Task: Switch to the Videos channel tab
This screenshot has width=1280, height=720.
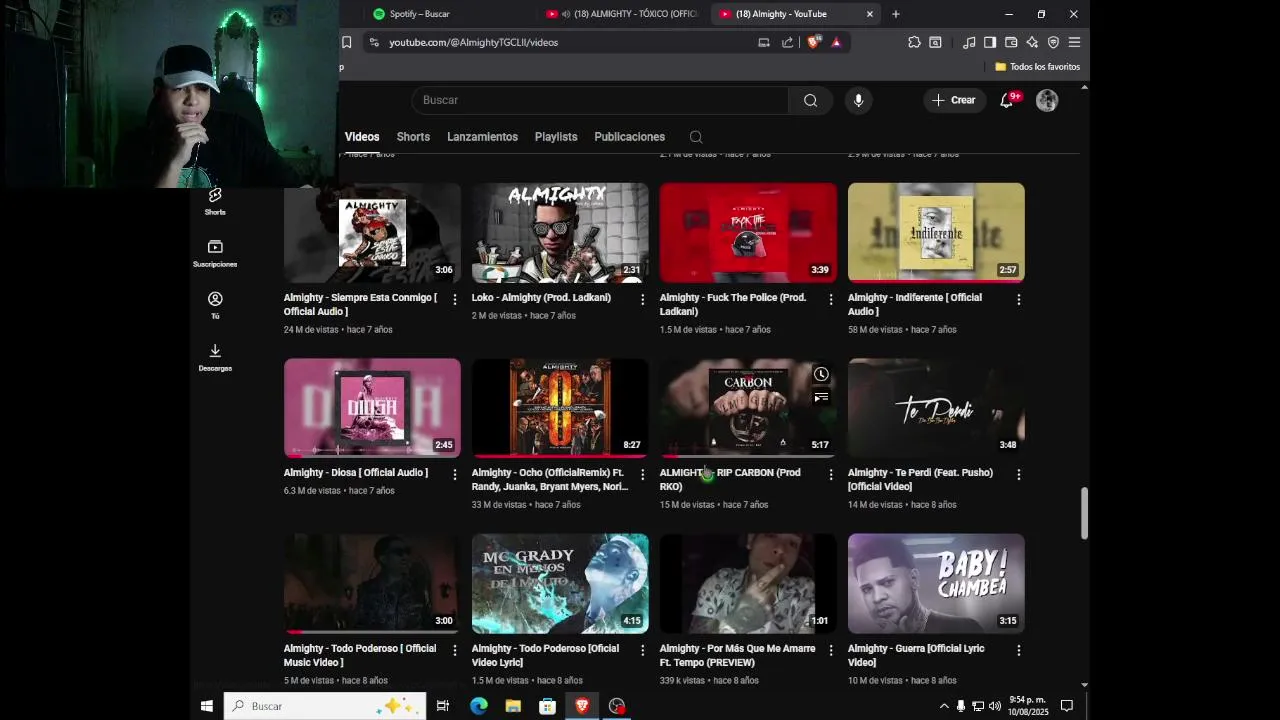Action: 362,137
